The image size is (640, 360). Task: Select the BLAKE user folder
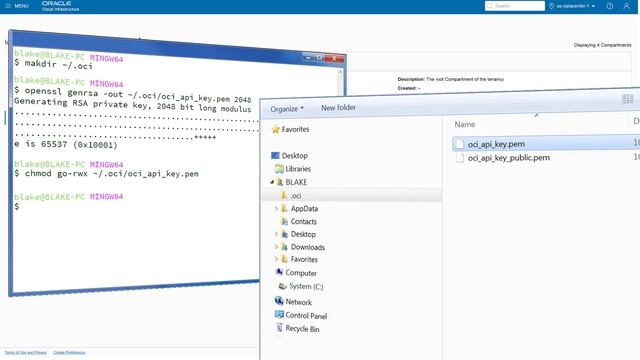pyautogui.click(x=292, y=182)
